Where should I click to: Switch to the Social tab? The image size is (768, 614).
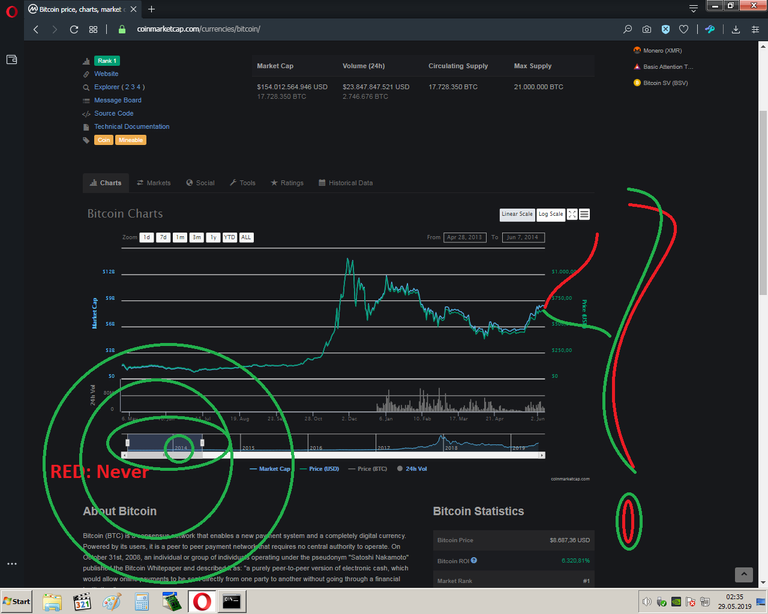(200, 183)
